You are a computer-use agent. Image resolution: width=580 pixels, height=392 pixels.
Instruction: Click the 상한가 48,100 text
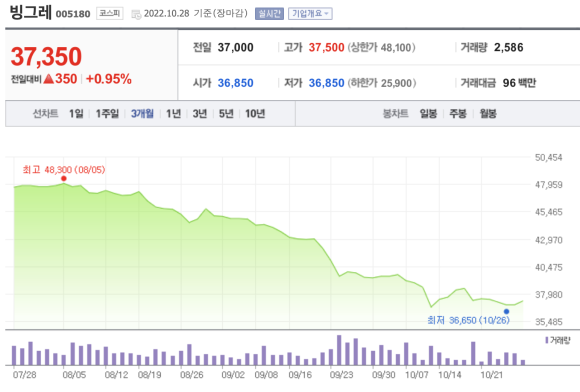[381, 47]
